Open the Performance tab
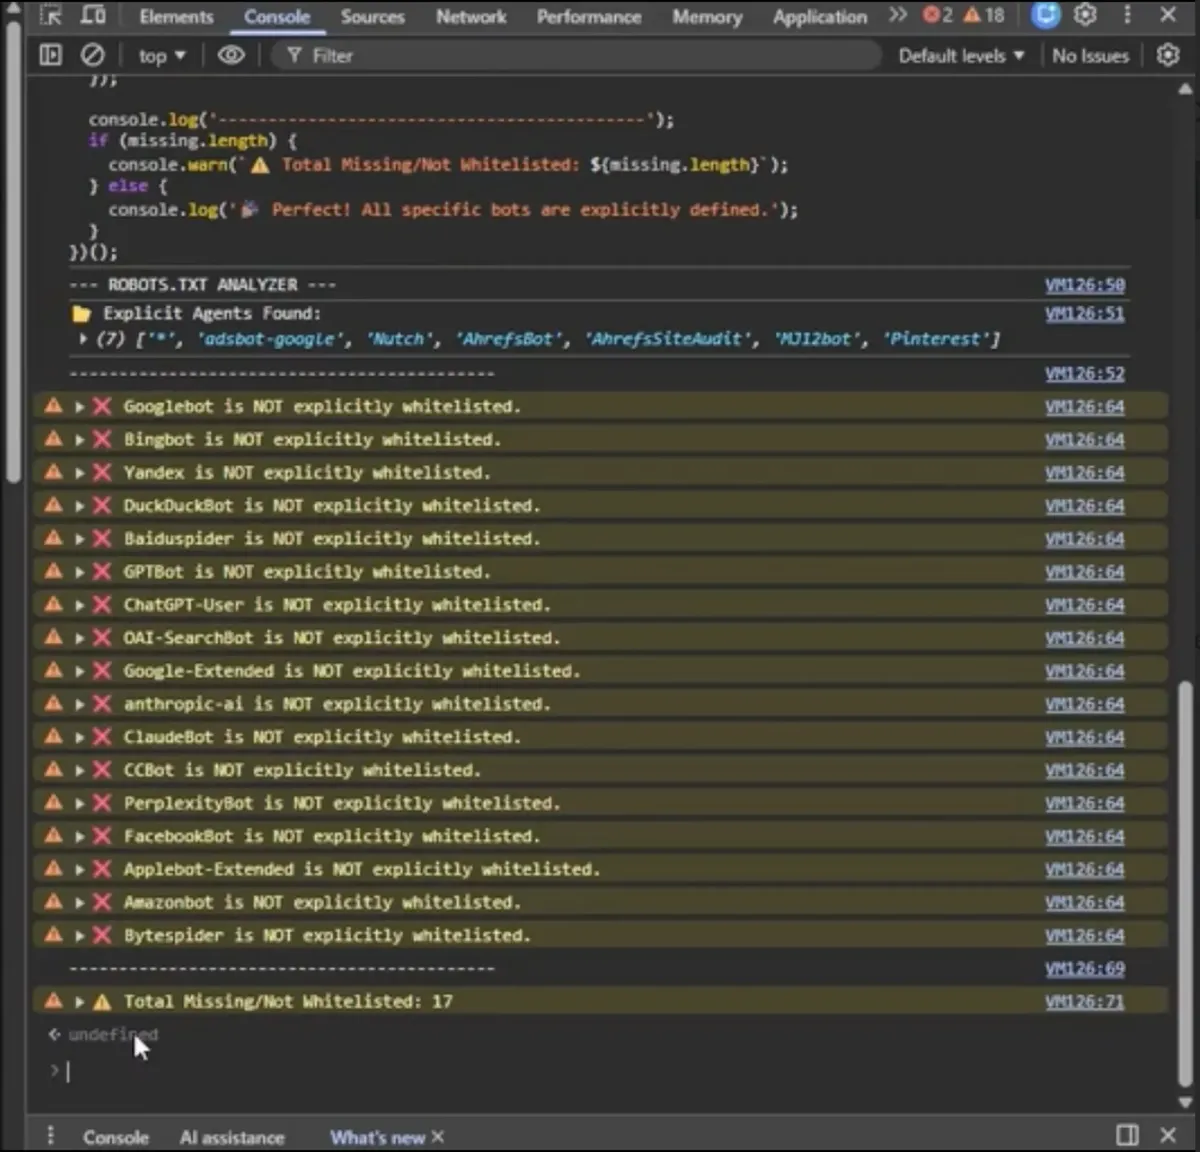This screenshot has height=1152, width=1200. pyautogui.click(x=589, y=17)
